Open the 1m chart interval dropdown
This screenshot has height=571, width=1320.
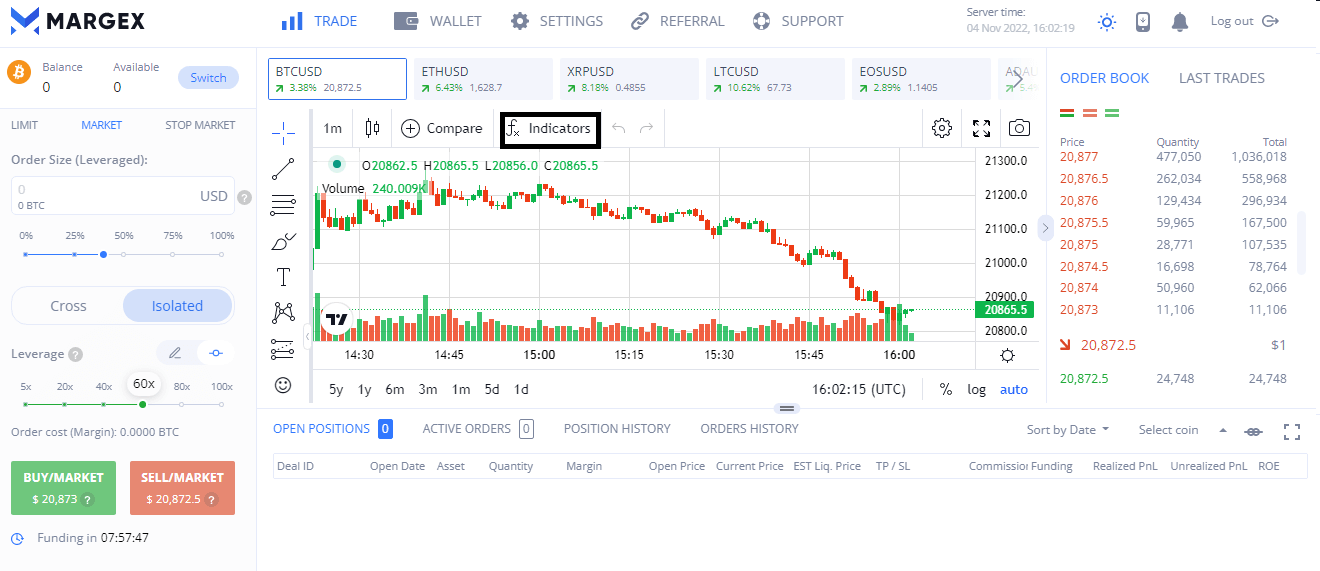click(332, 128)
